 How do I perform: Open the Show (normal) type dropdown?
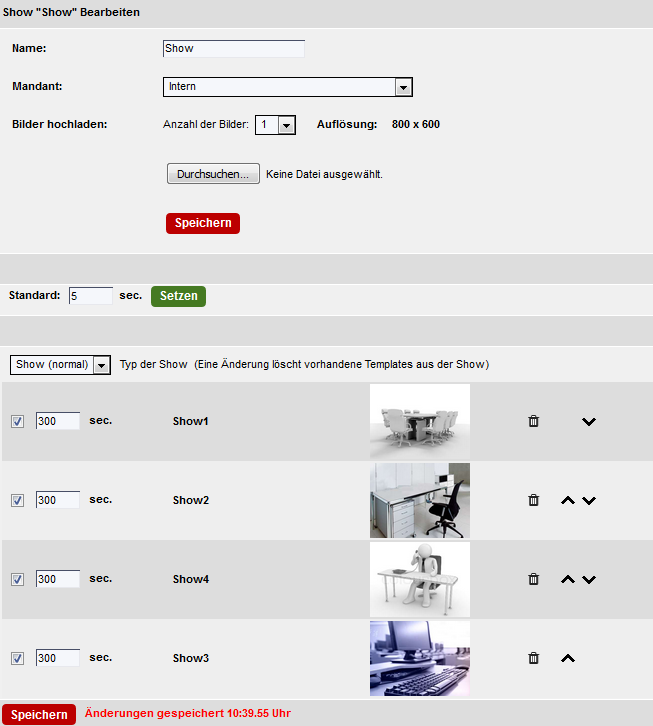click(60, 365)
